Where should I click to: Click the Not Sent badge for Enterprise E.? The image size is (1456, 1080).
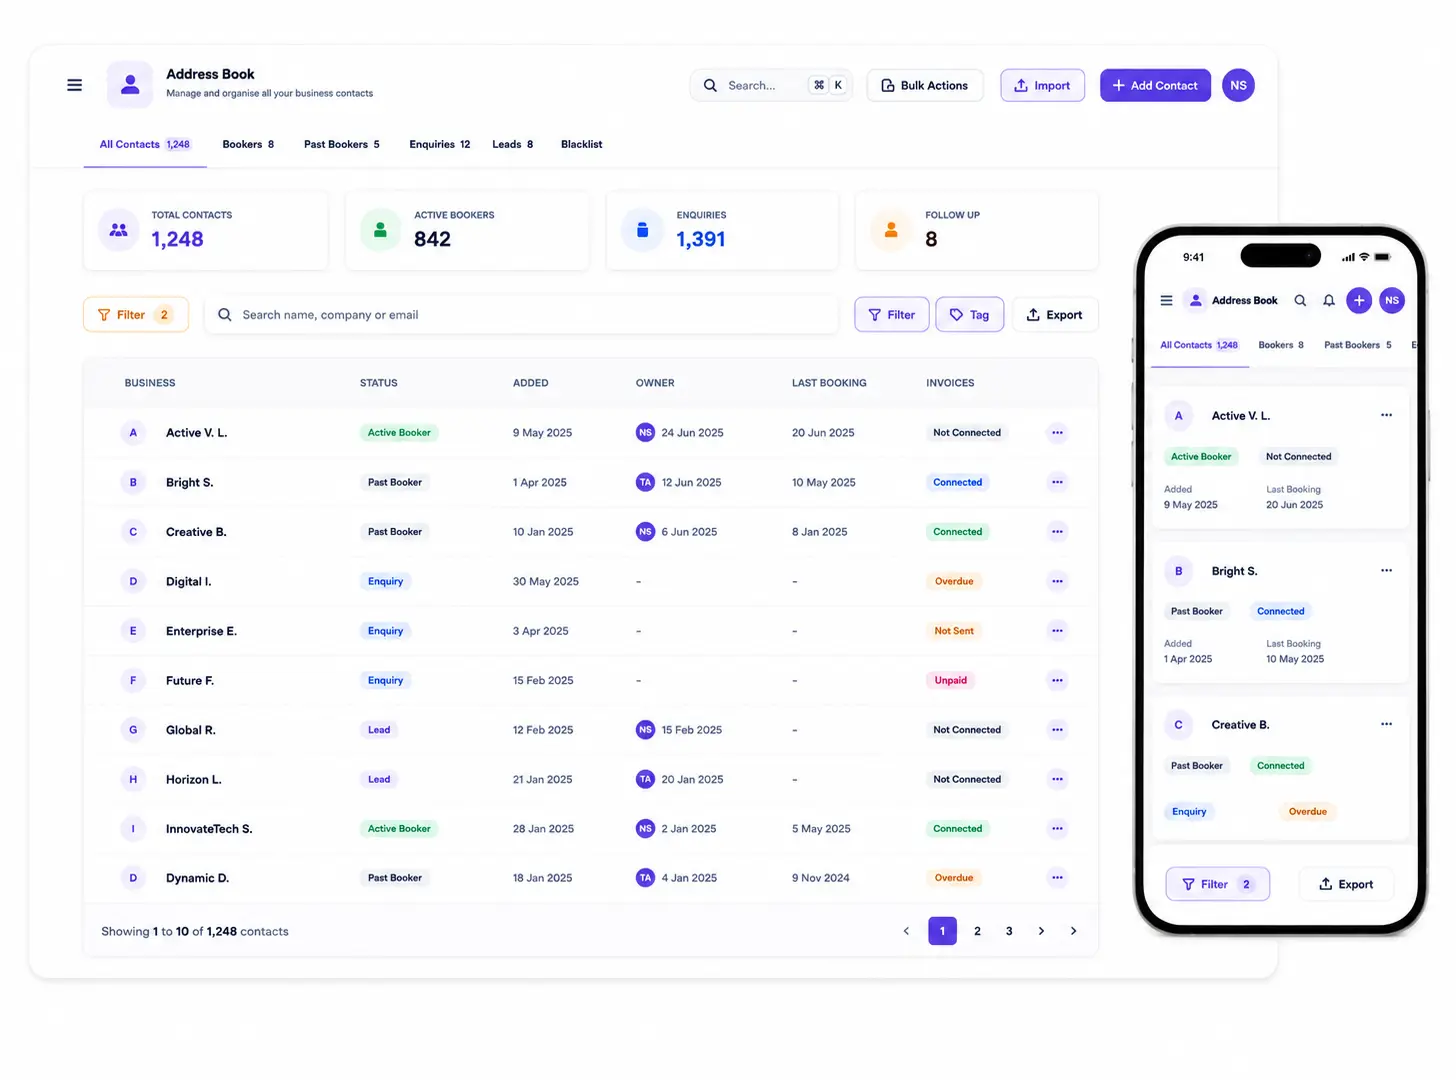point(954,631)
